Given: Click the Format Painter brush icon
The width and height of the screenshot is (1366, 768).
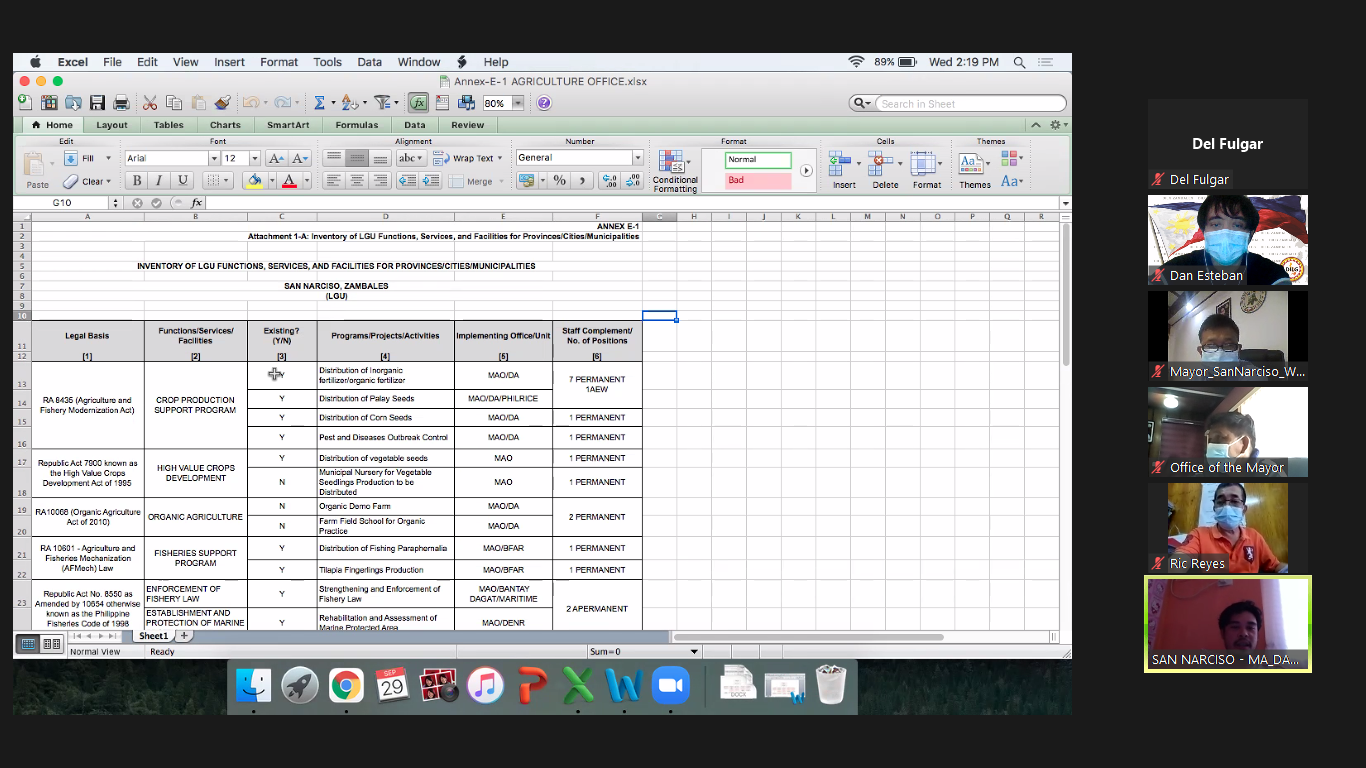Looking at the screenshot, I should [x=222, y=103].
